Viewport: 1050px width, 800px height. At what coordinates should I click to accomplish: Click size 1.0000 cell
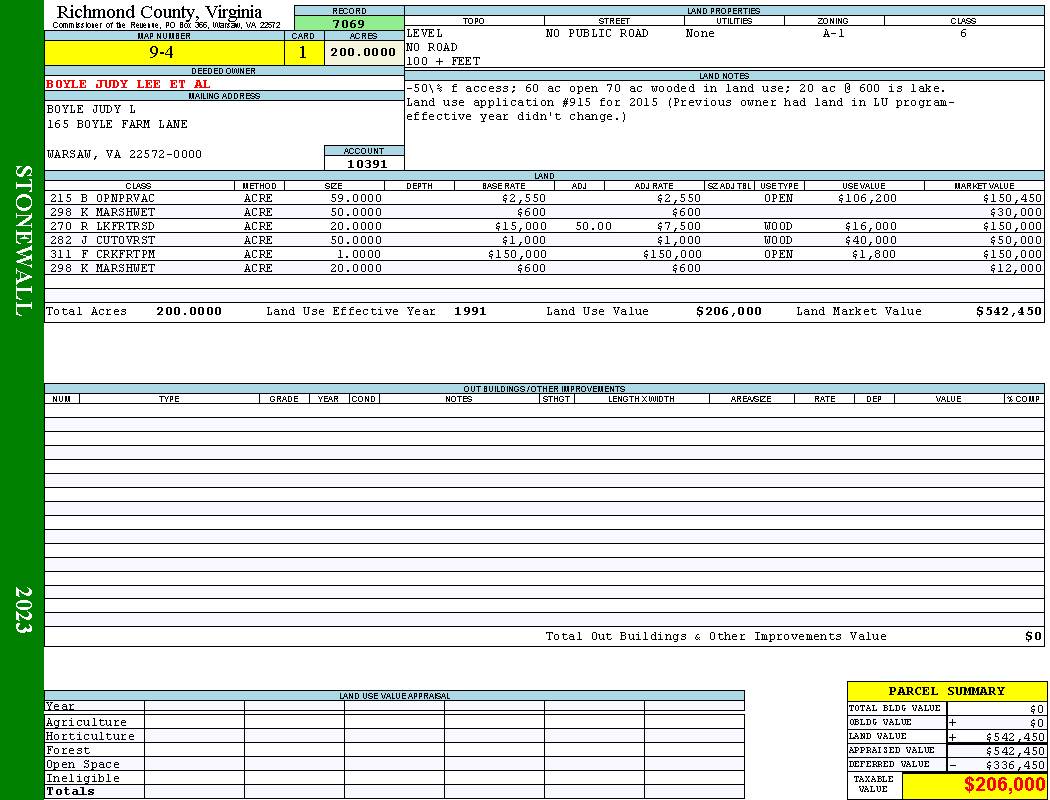[x=358, y=254]
